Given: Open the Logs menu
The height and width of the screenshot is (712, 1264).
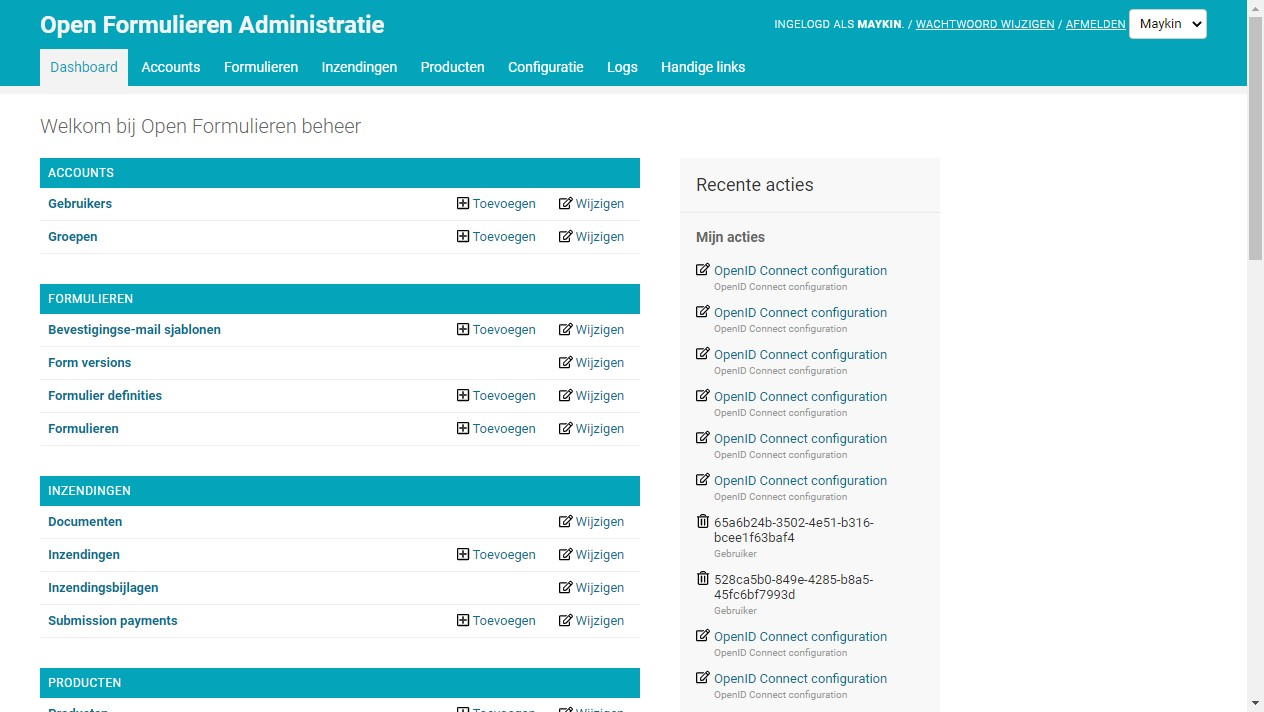Looking at the screenshot, I should click(x=622, y=67).
